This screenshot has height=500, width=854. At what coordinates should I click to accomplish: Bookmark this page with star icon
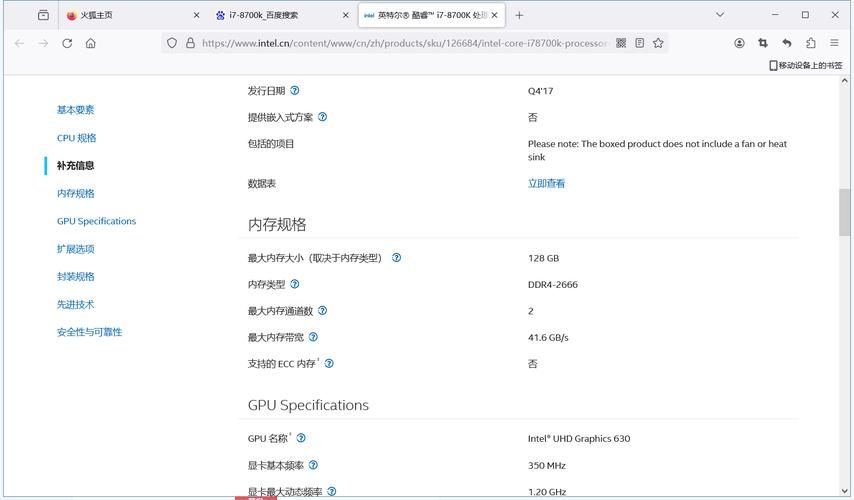coord(658,43)
